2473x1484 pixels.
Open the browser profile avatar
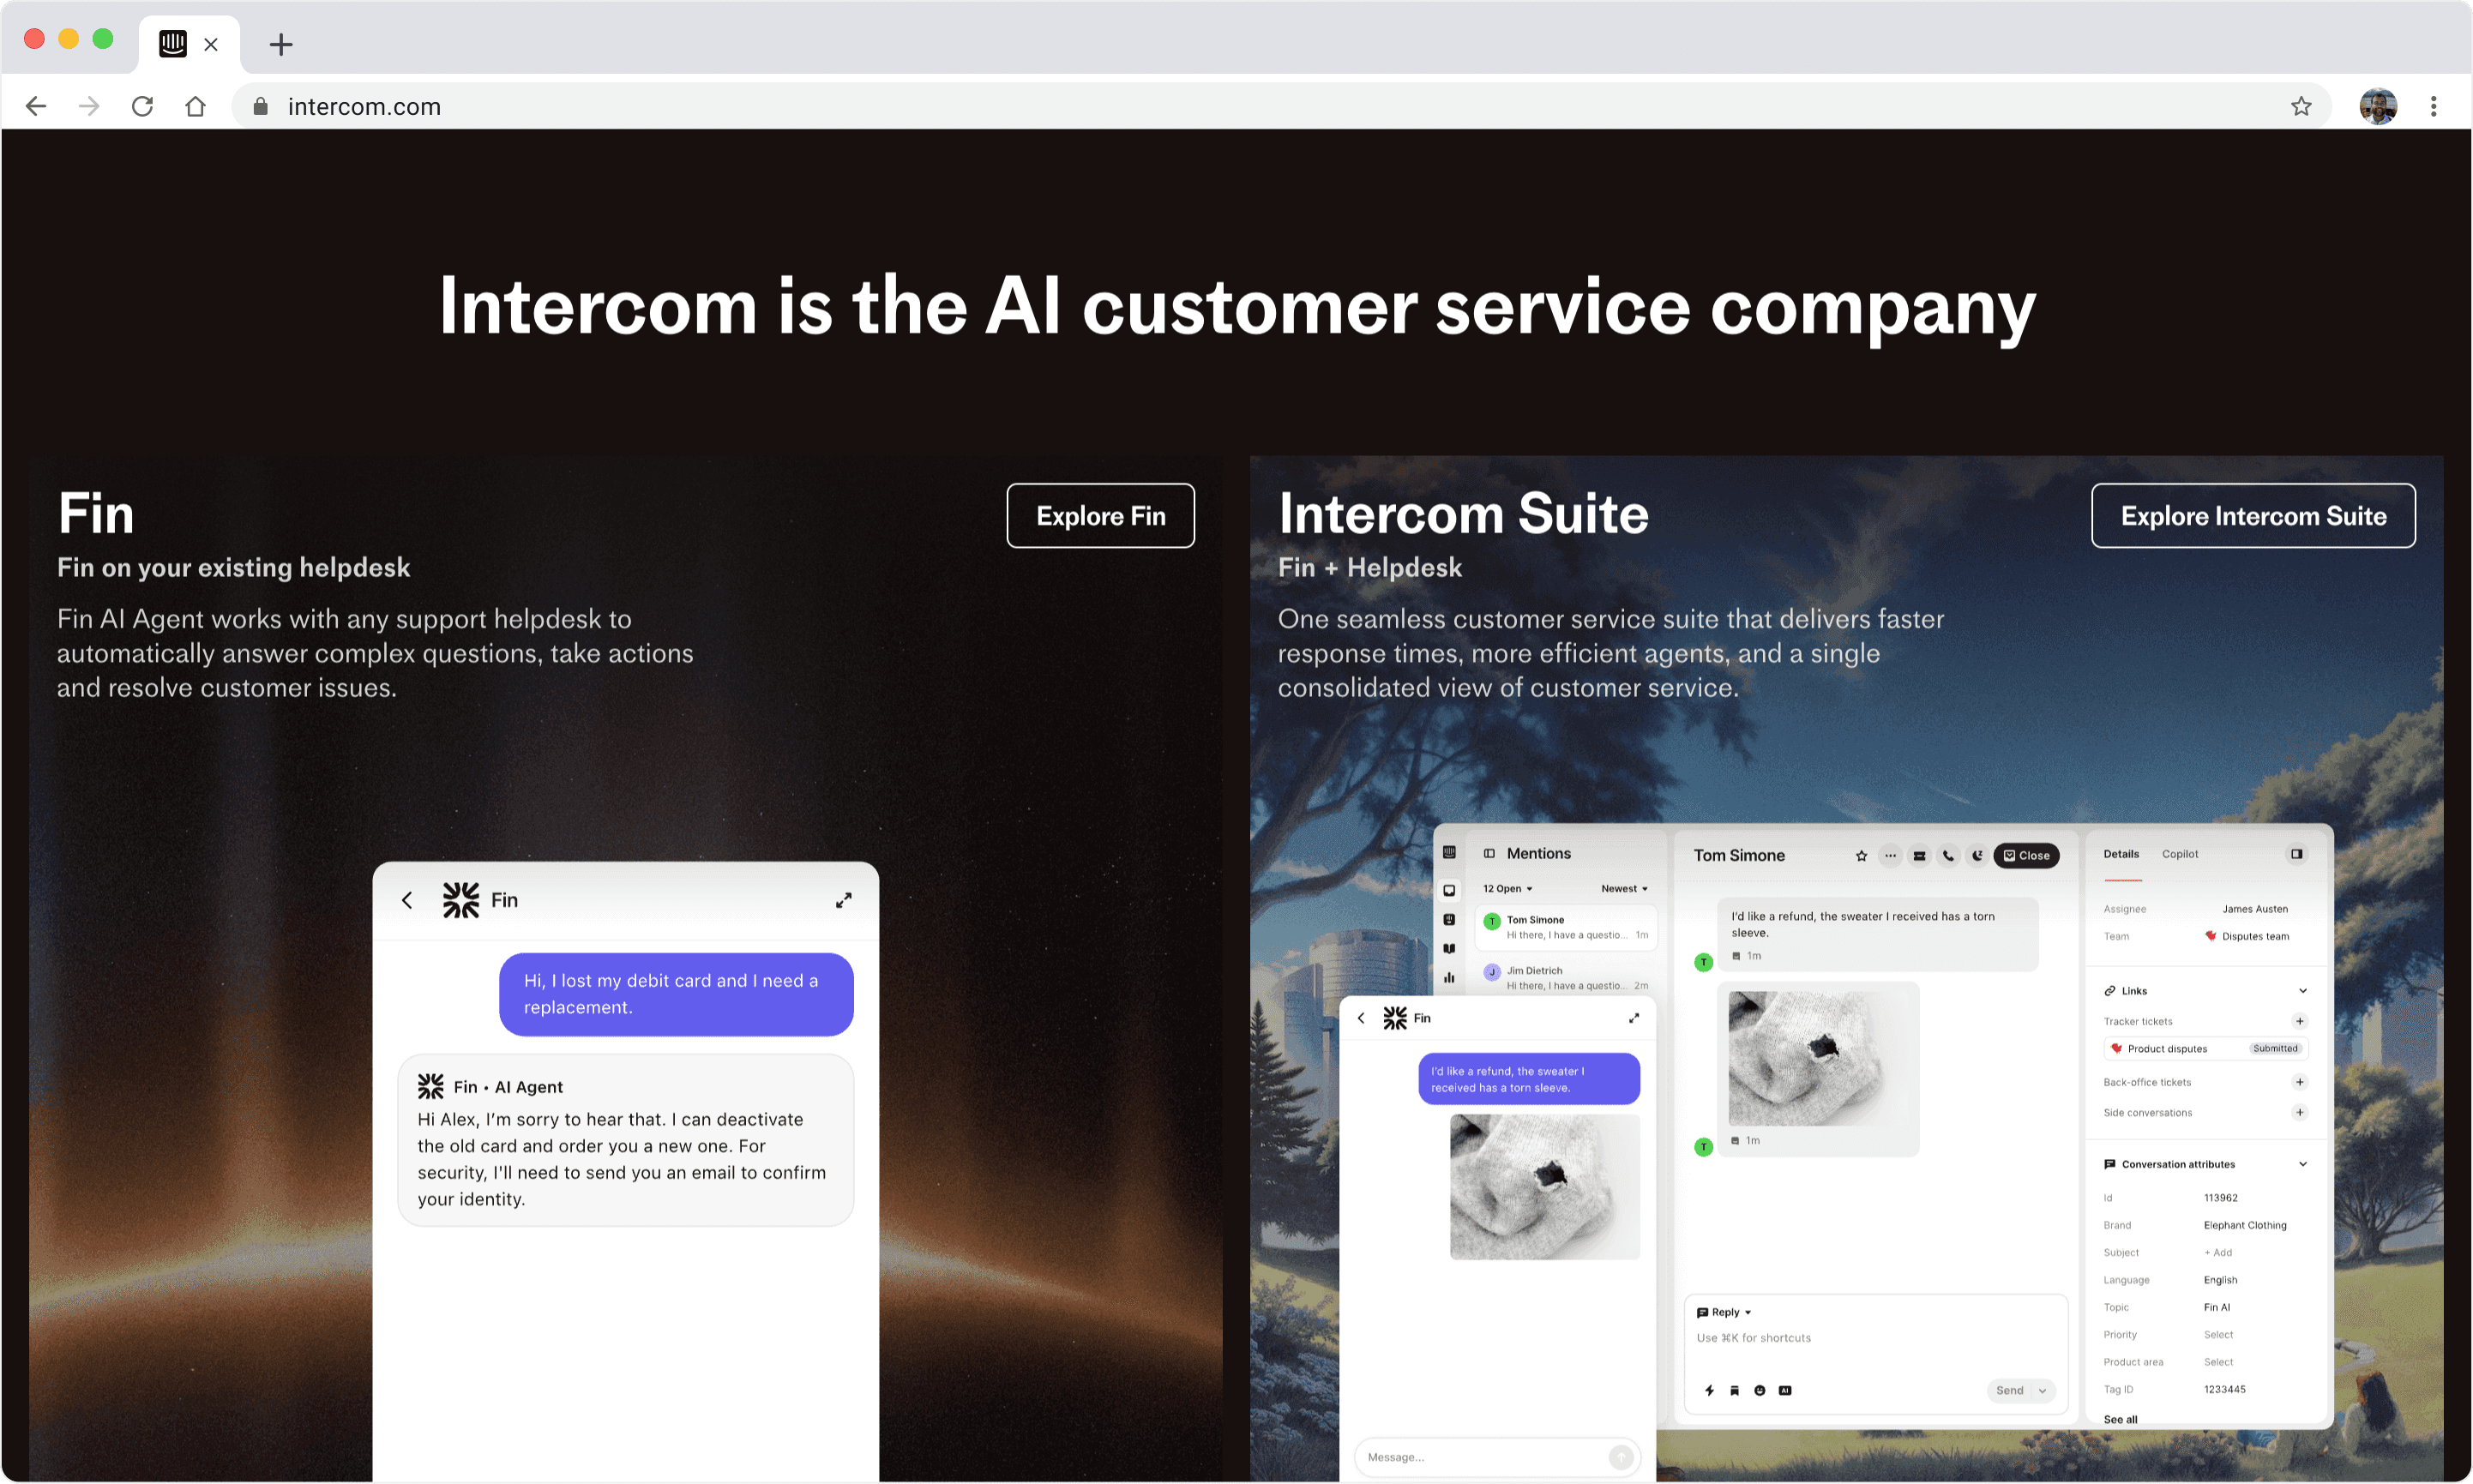2377,106
